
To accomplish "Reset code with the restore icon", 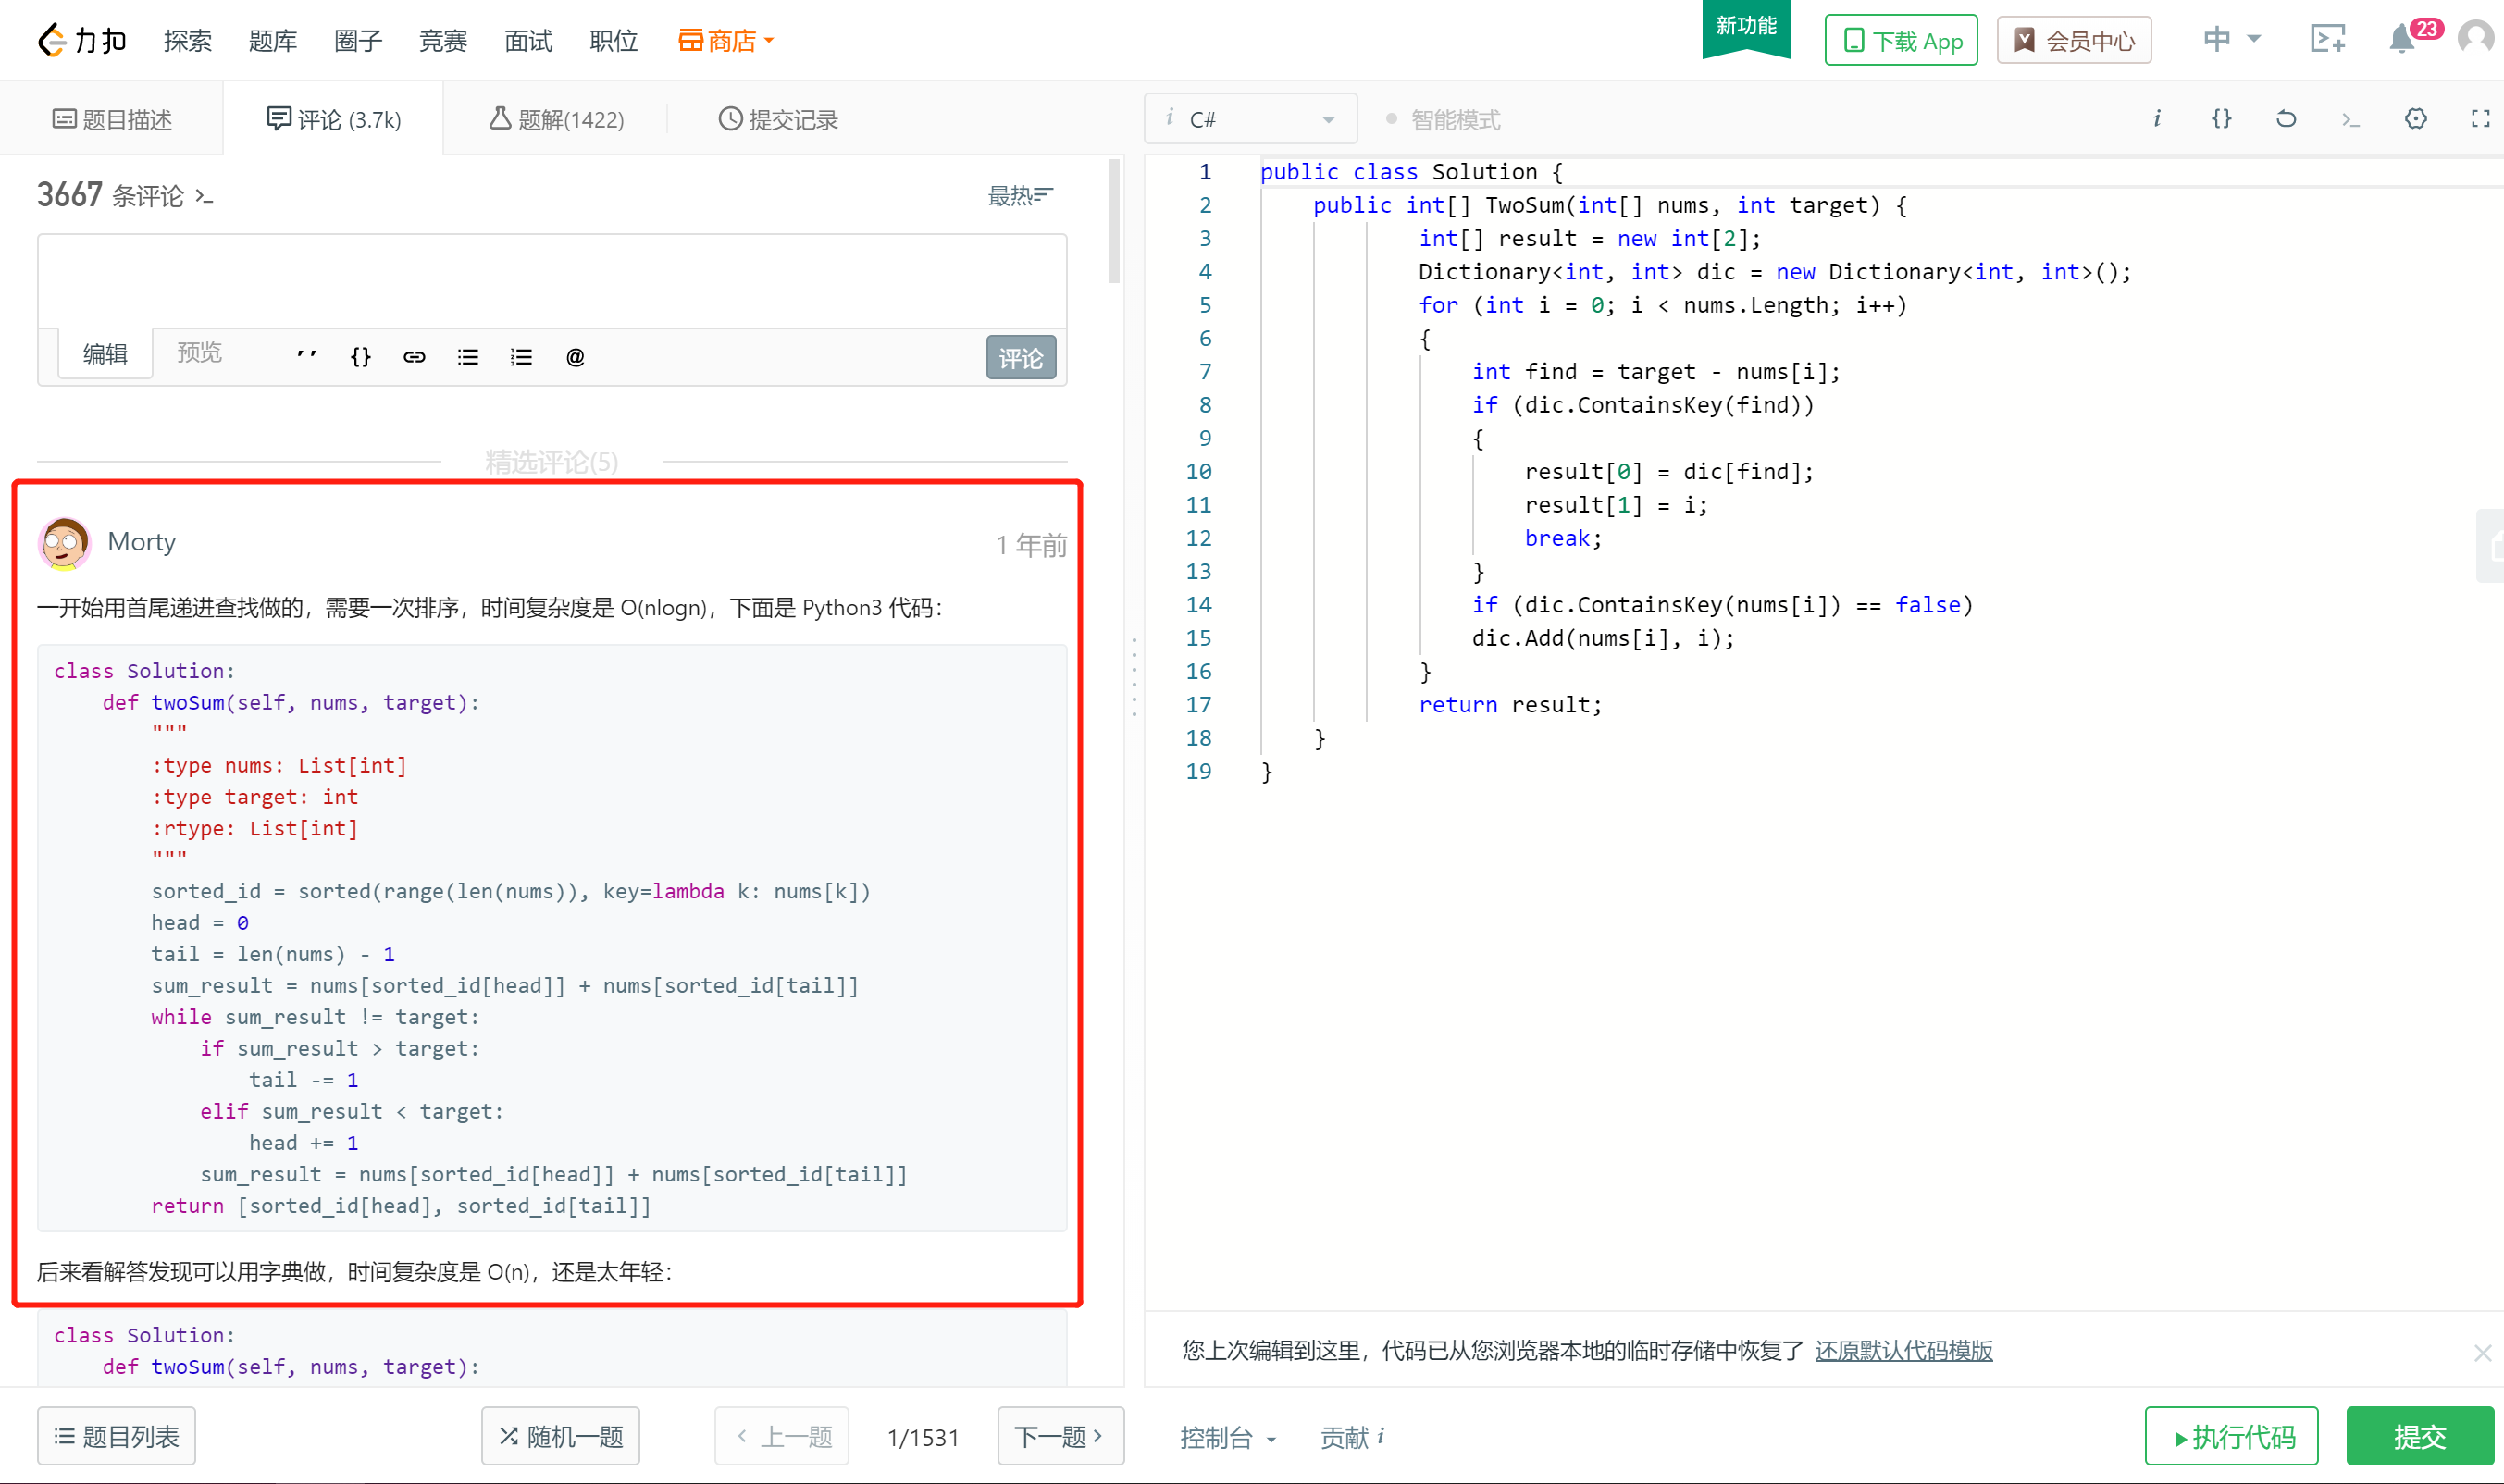I will tap(2286, 119).
